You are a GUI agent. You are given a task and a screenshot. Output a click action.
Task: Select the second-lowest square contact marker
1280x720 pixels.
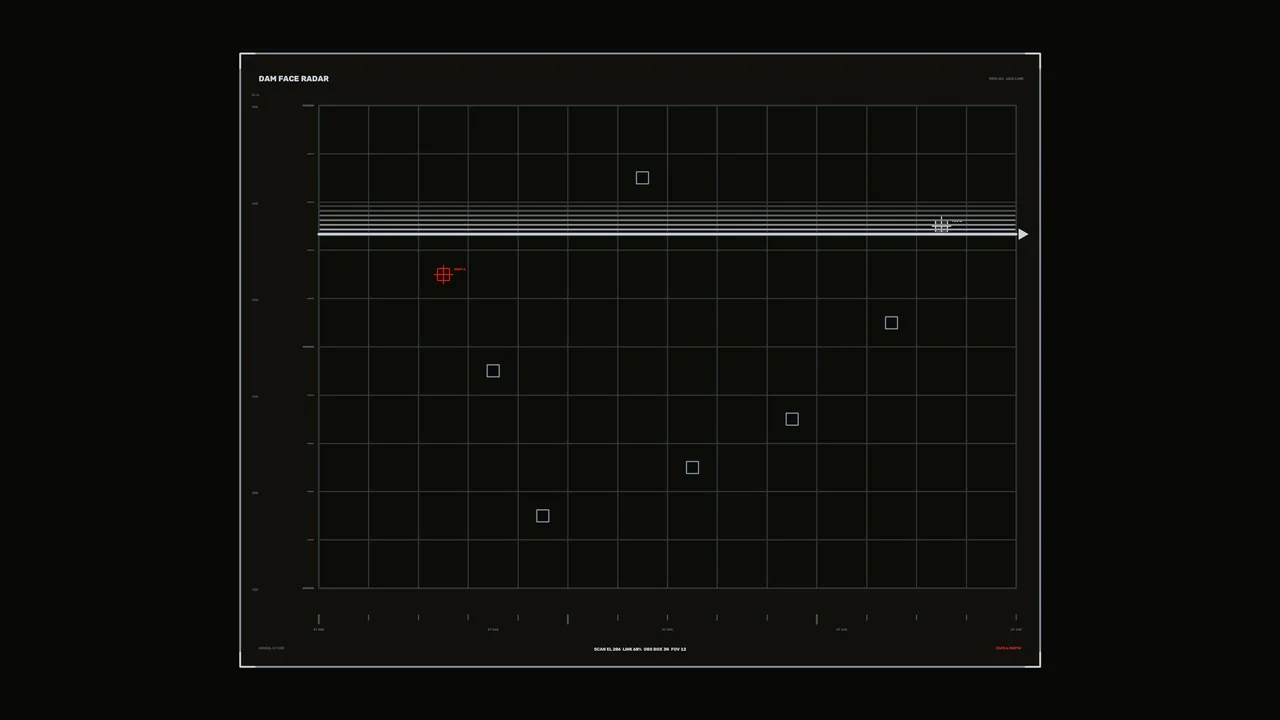pos(692,467)
